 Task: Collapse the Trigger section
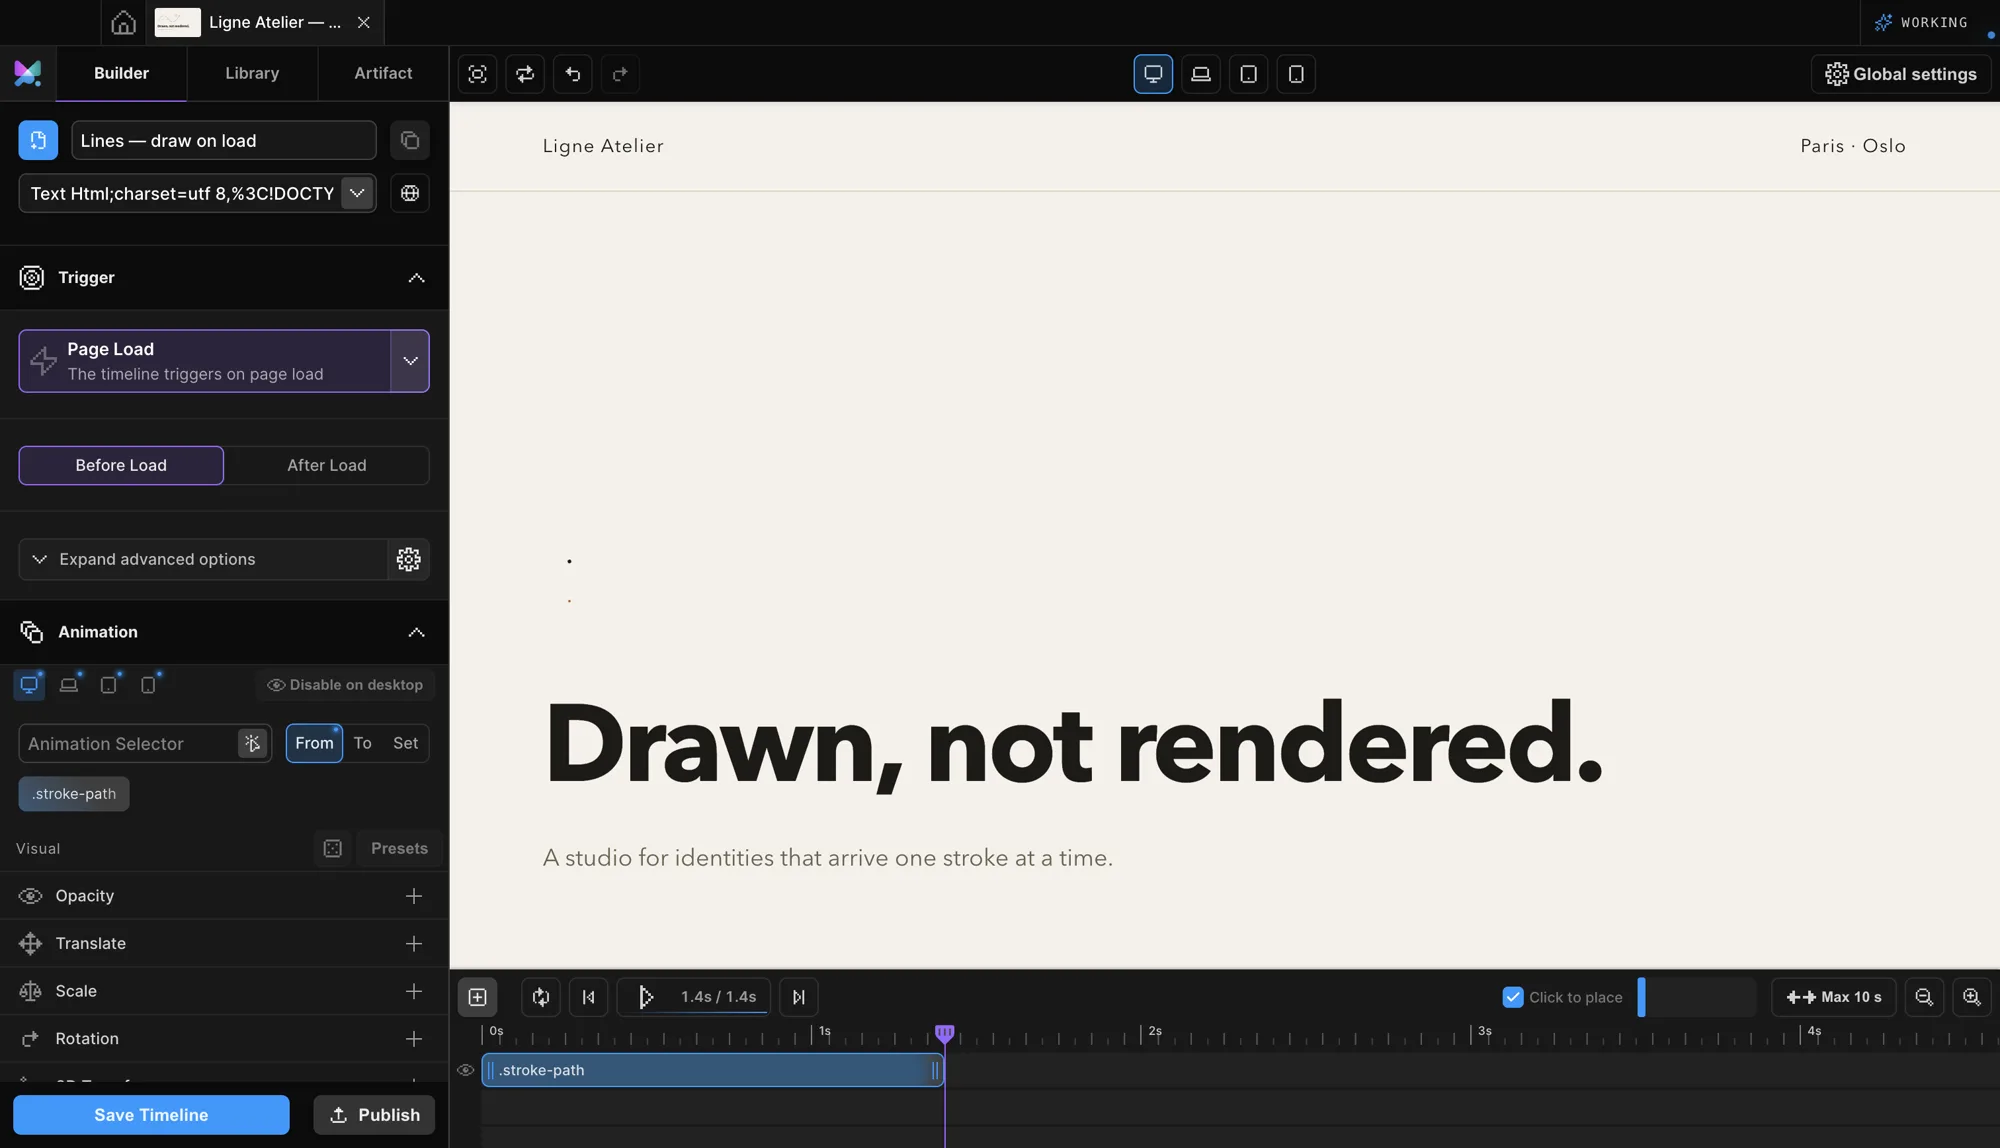(x=416, y=278)
